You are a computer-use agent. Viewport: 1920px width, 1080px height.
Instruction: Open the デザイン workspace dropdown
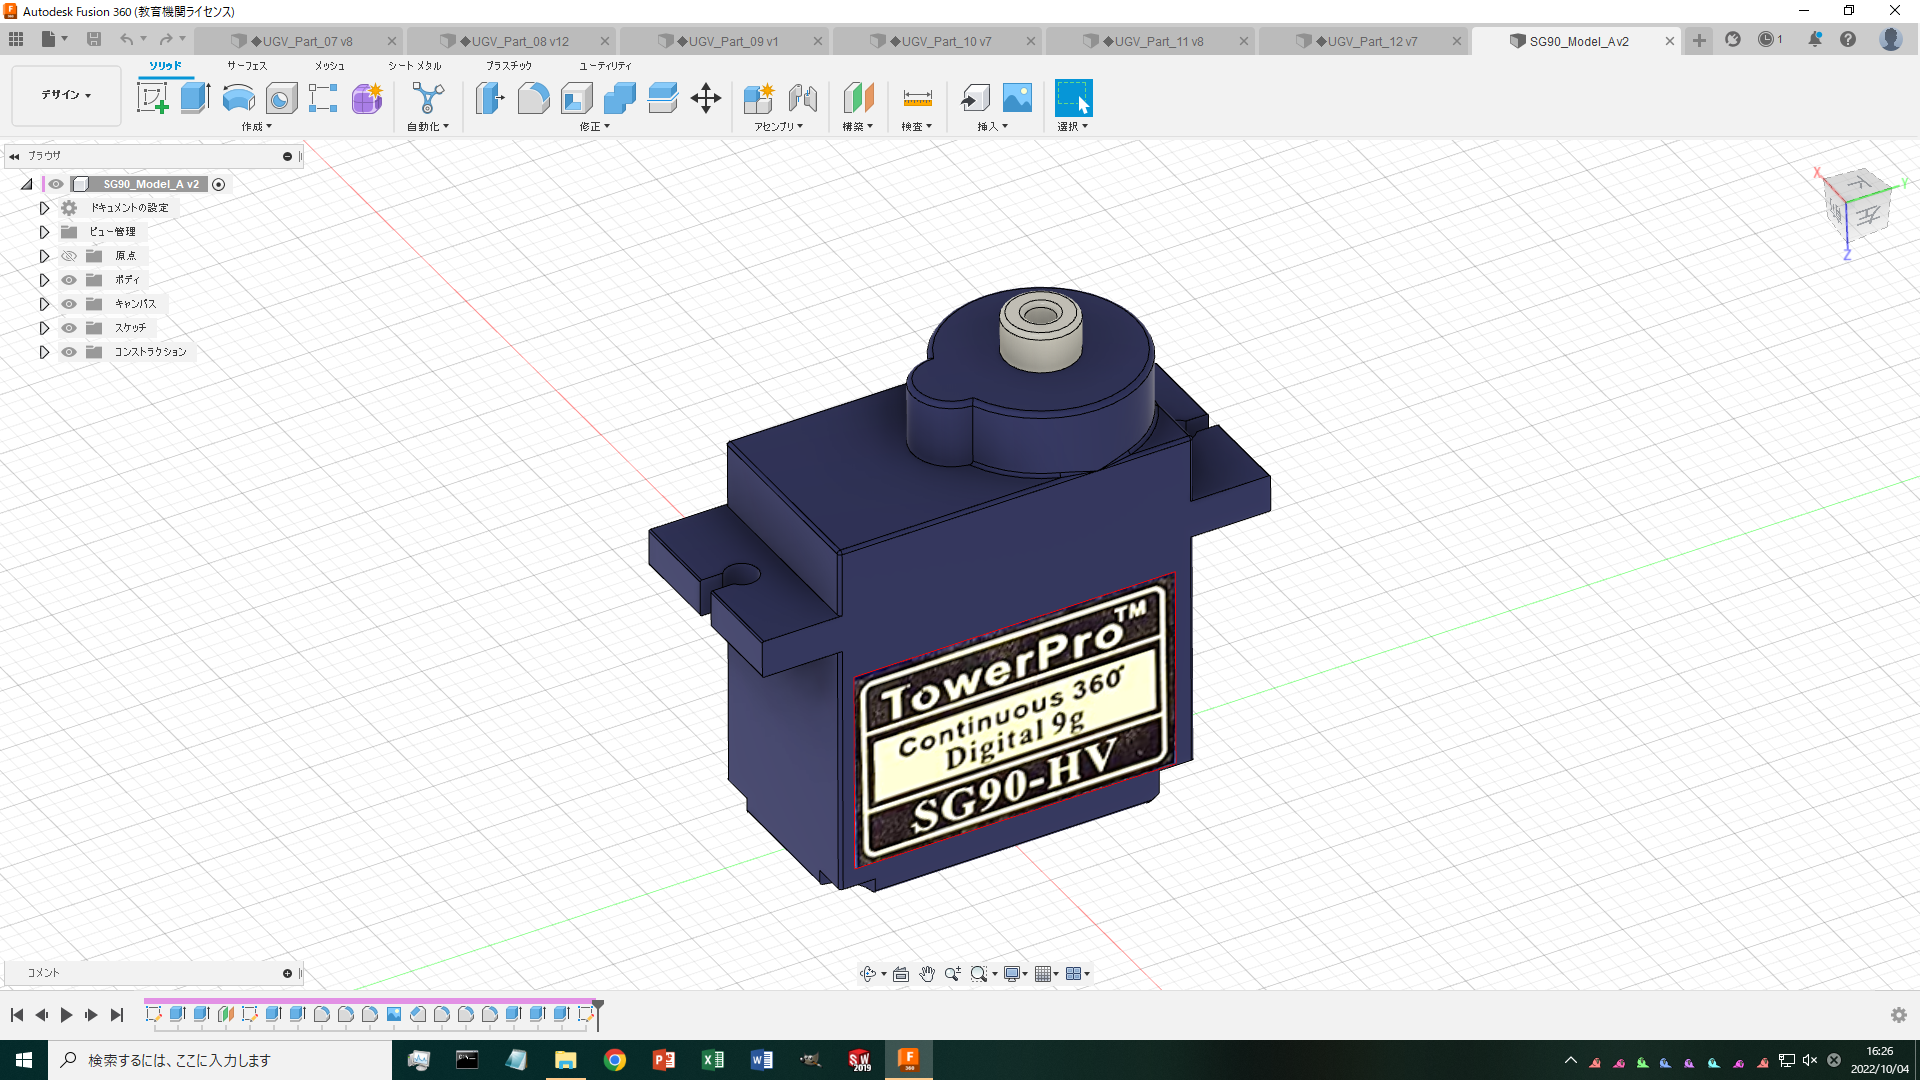coord(66,95)
